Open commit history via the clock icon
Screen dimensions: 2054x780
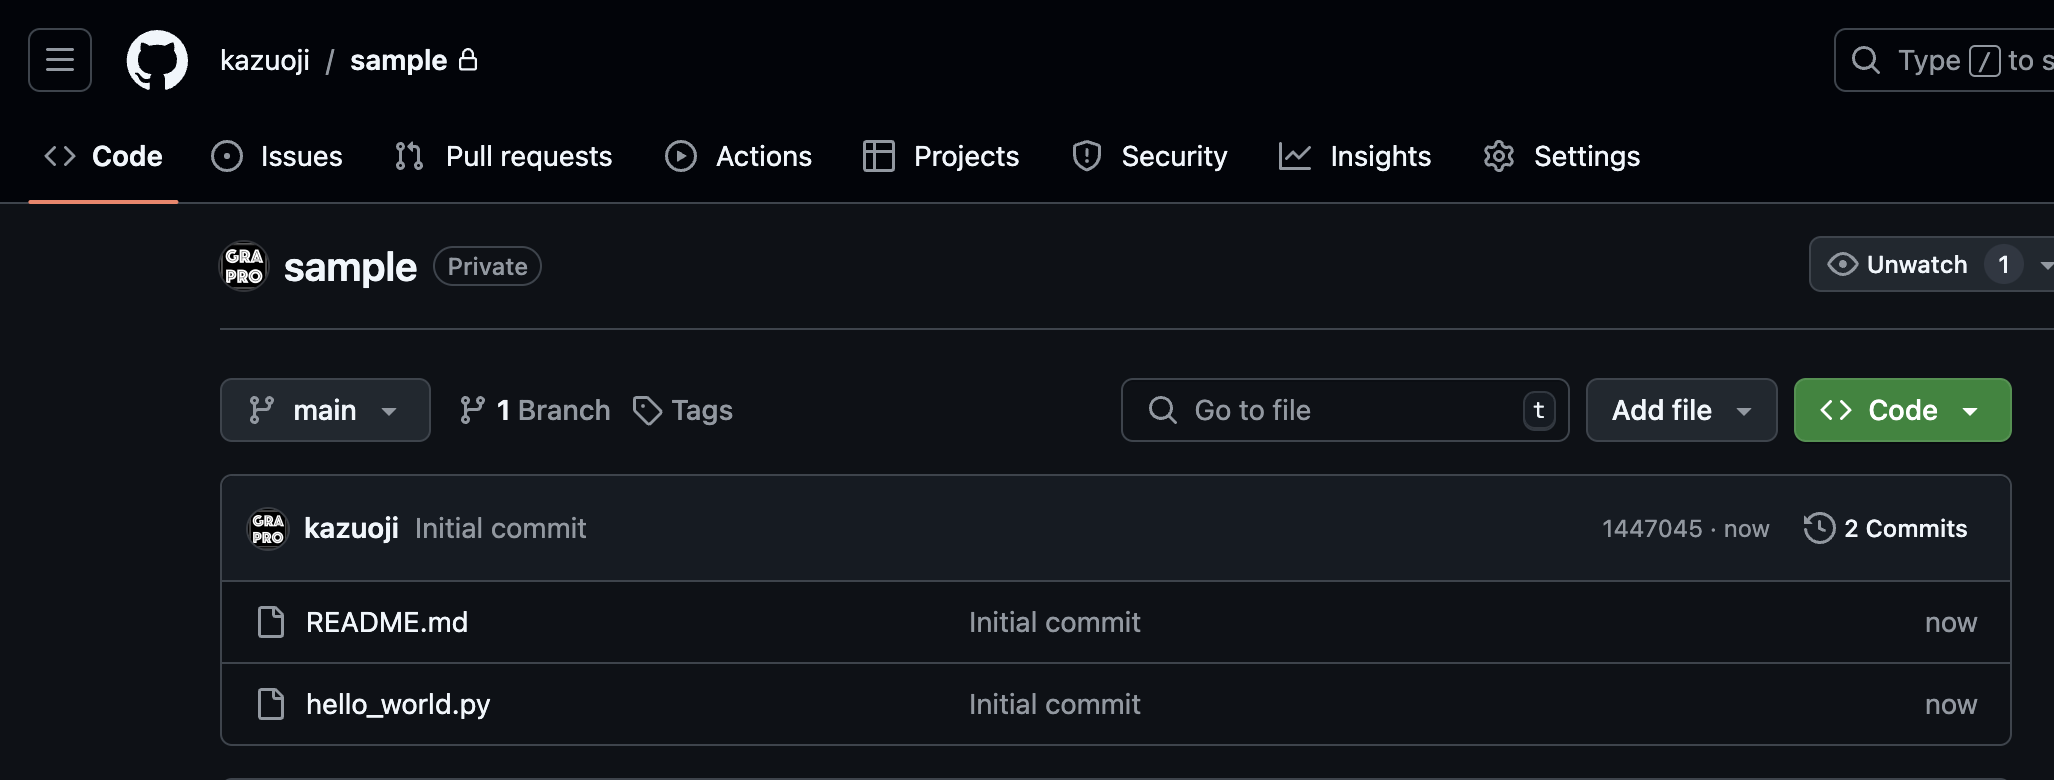click(x=1819, y=528)
